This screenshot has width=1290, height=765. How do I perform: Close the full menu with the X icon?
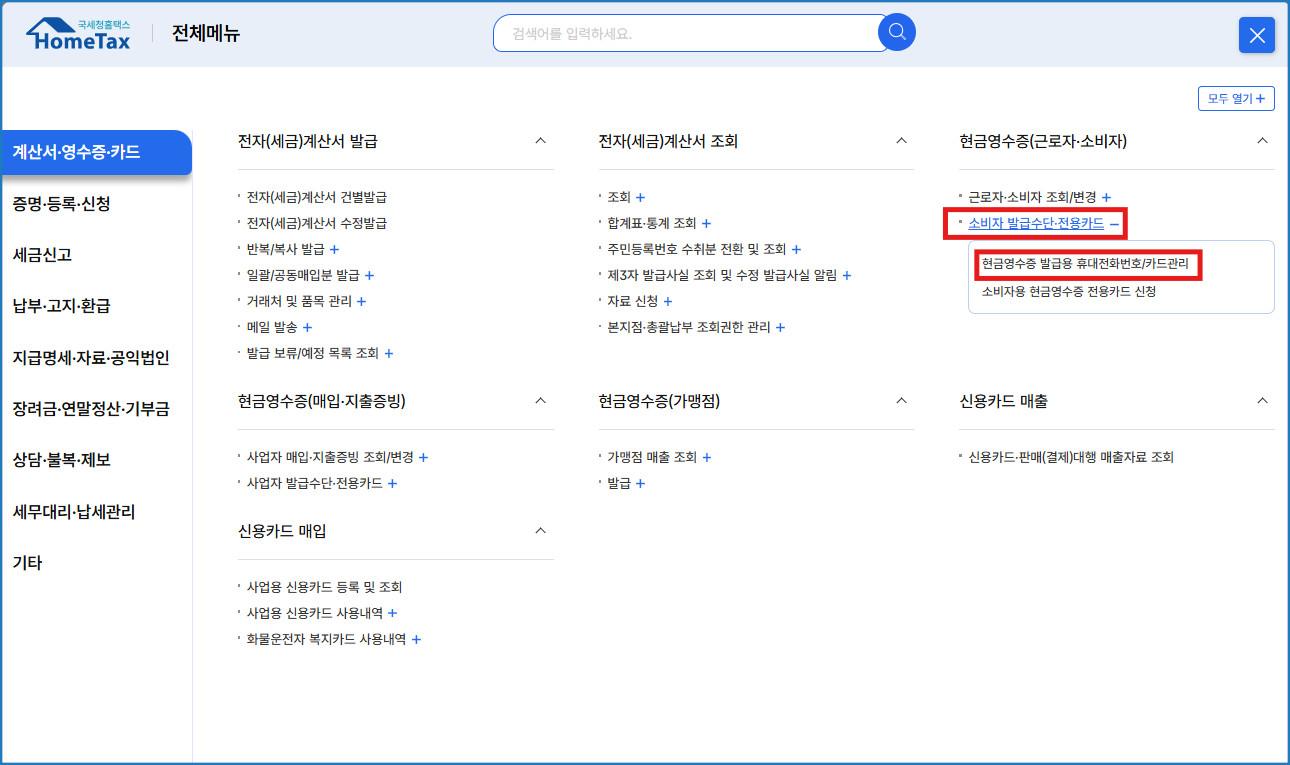(1257, 35)
